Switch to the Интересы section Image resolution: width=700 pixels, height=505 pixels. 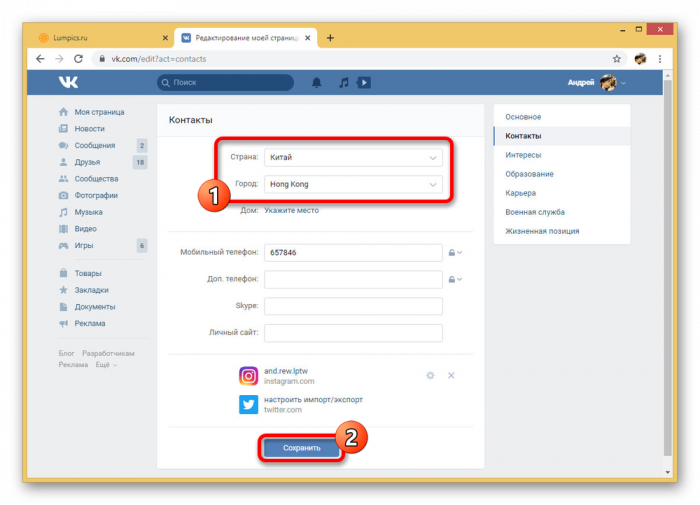523,155
